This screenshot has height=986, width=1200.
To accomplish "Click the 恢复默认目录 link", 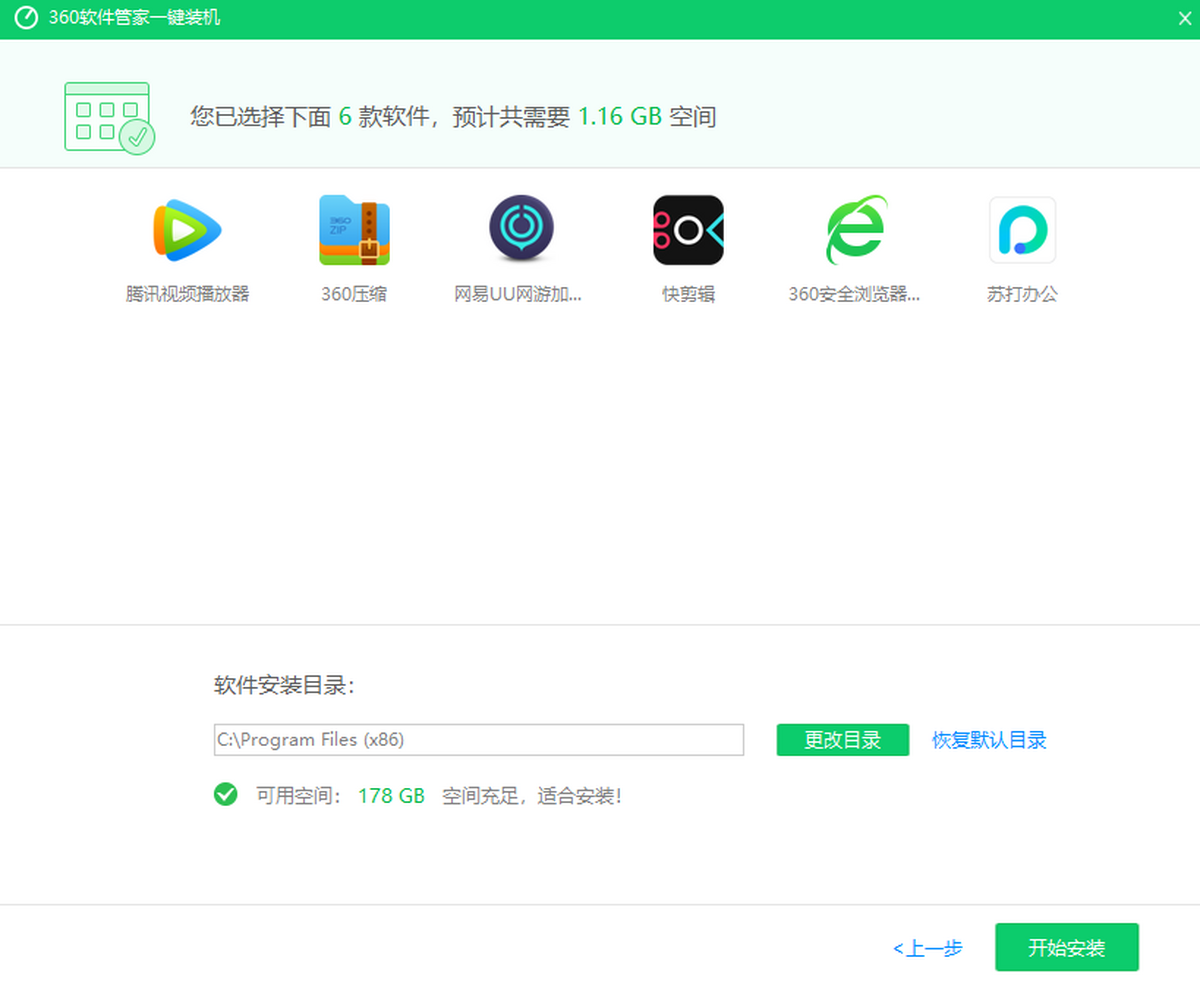I will [990, 740].
